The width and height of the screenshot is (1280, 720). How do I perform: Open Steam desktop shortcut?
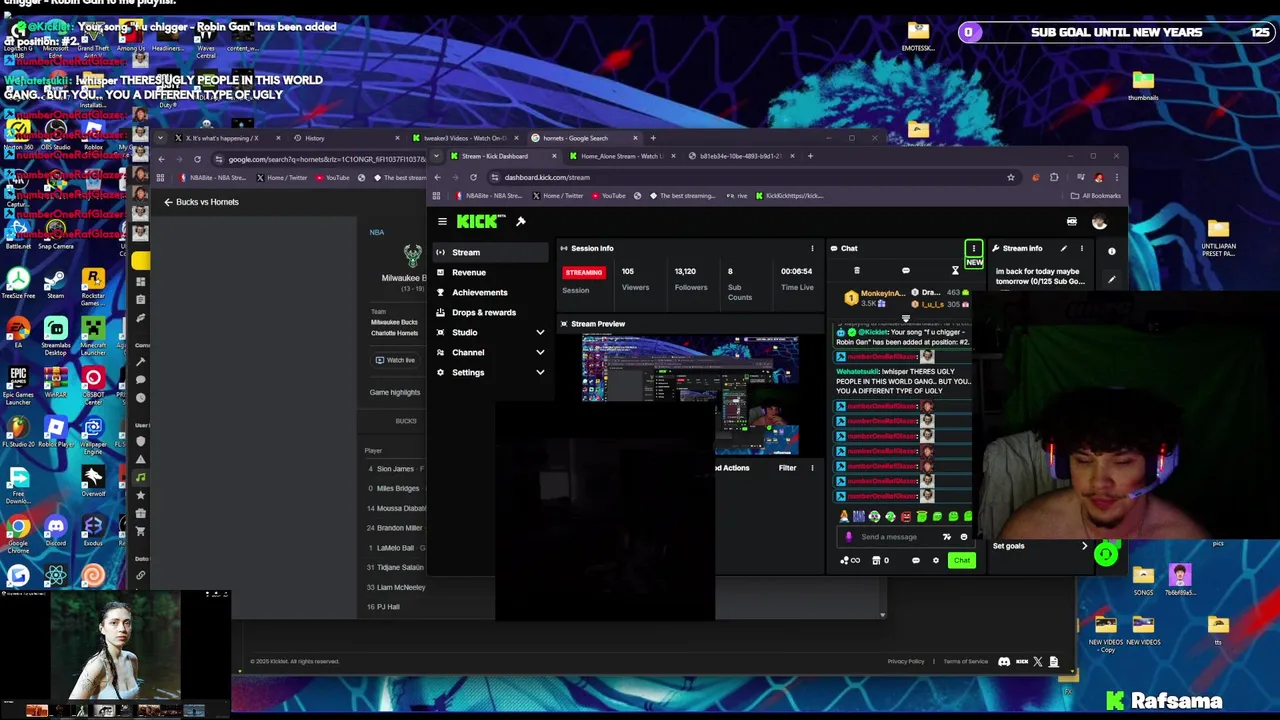pyautogui.click(x=55, y=284)
